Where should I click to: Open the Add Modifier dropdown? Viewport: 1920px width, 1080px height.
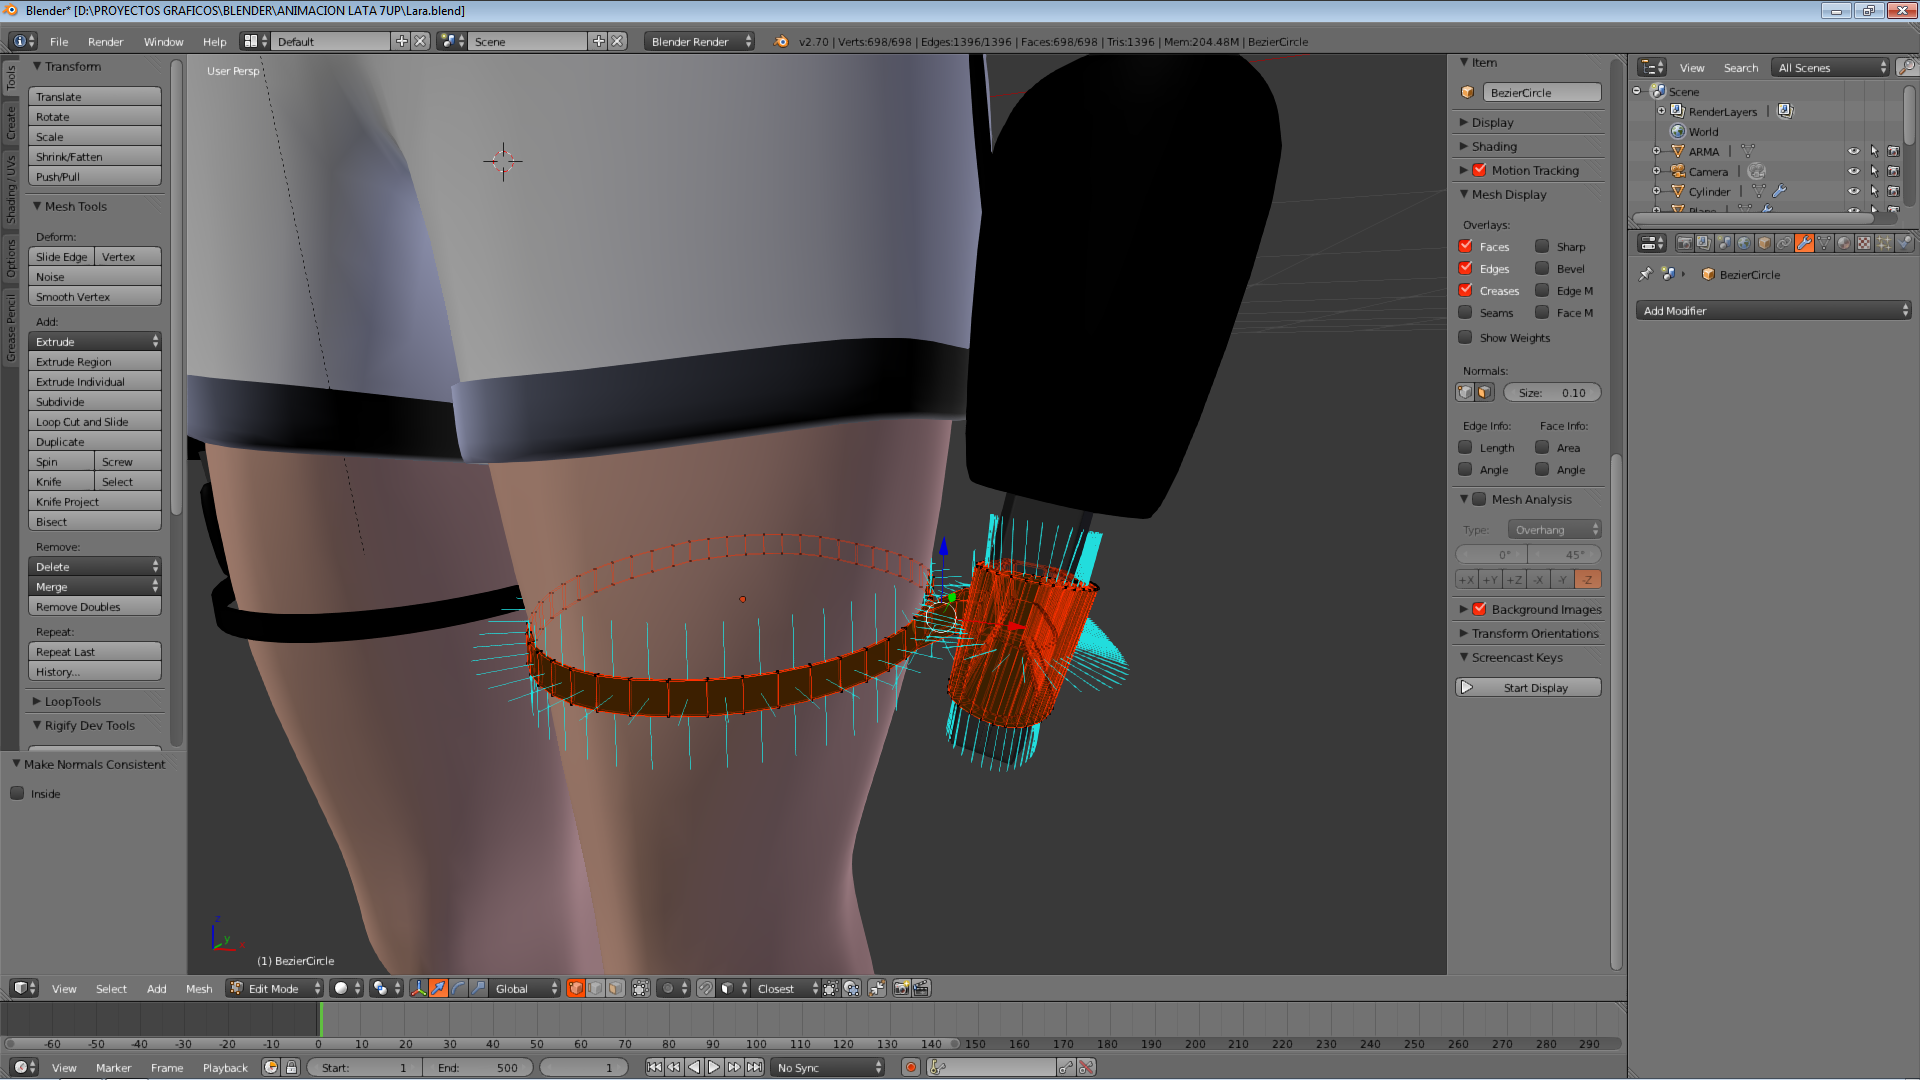coord(1773,310)
